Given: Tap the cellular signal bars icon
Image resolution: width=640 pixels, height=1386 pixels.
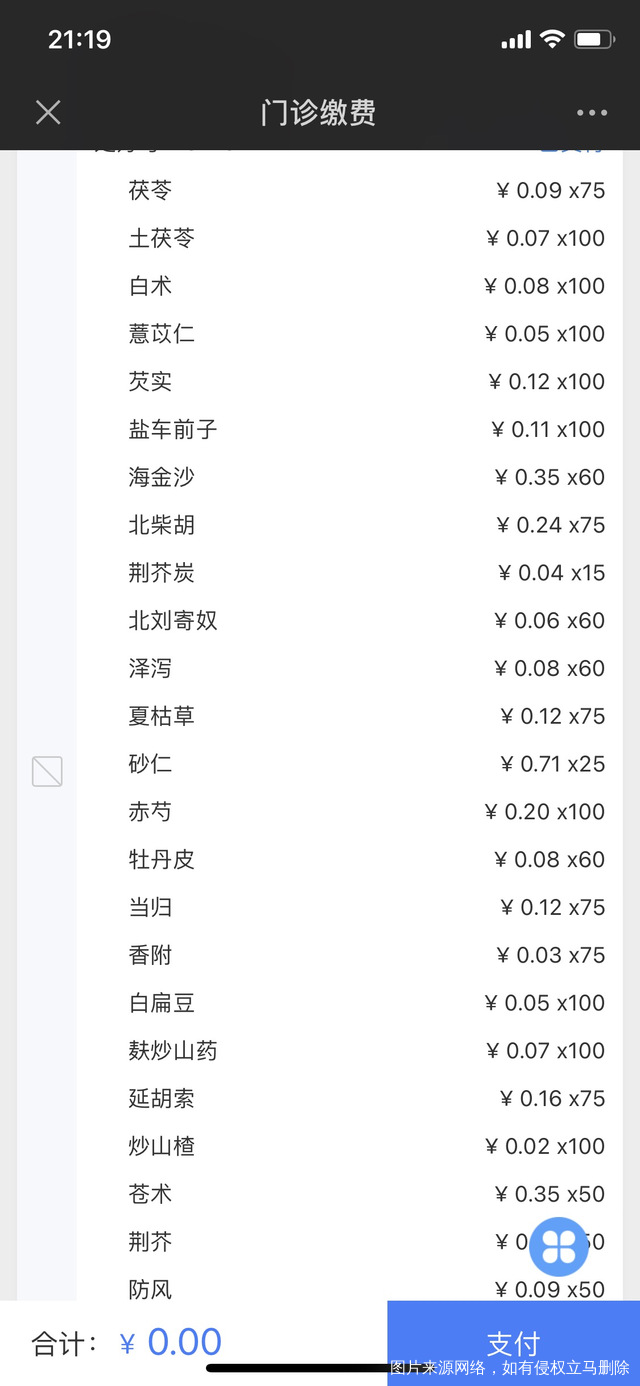Looking at the screenshot, I should pos(516,40).
